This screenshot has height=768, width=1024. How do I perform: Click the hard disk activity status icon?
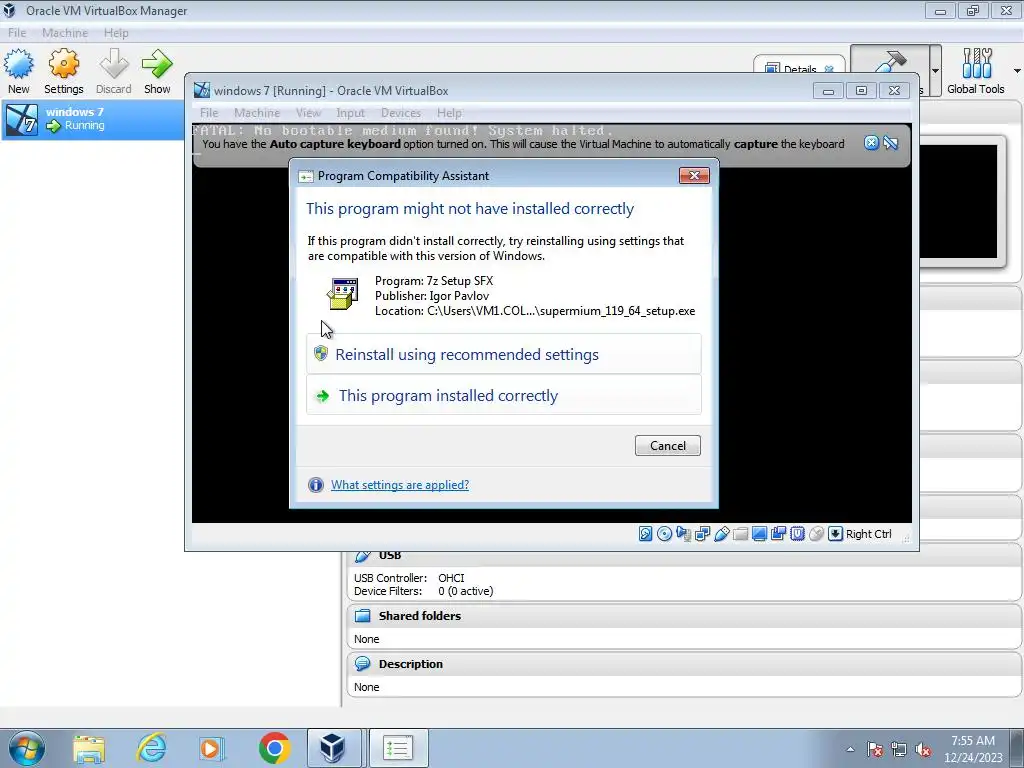(x=645, y=534)
